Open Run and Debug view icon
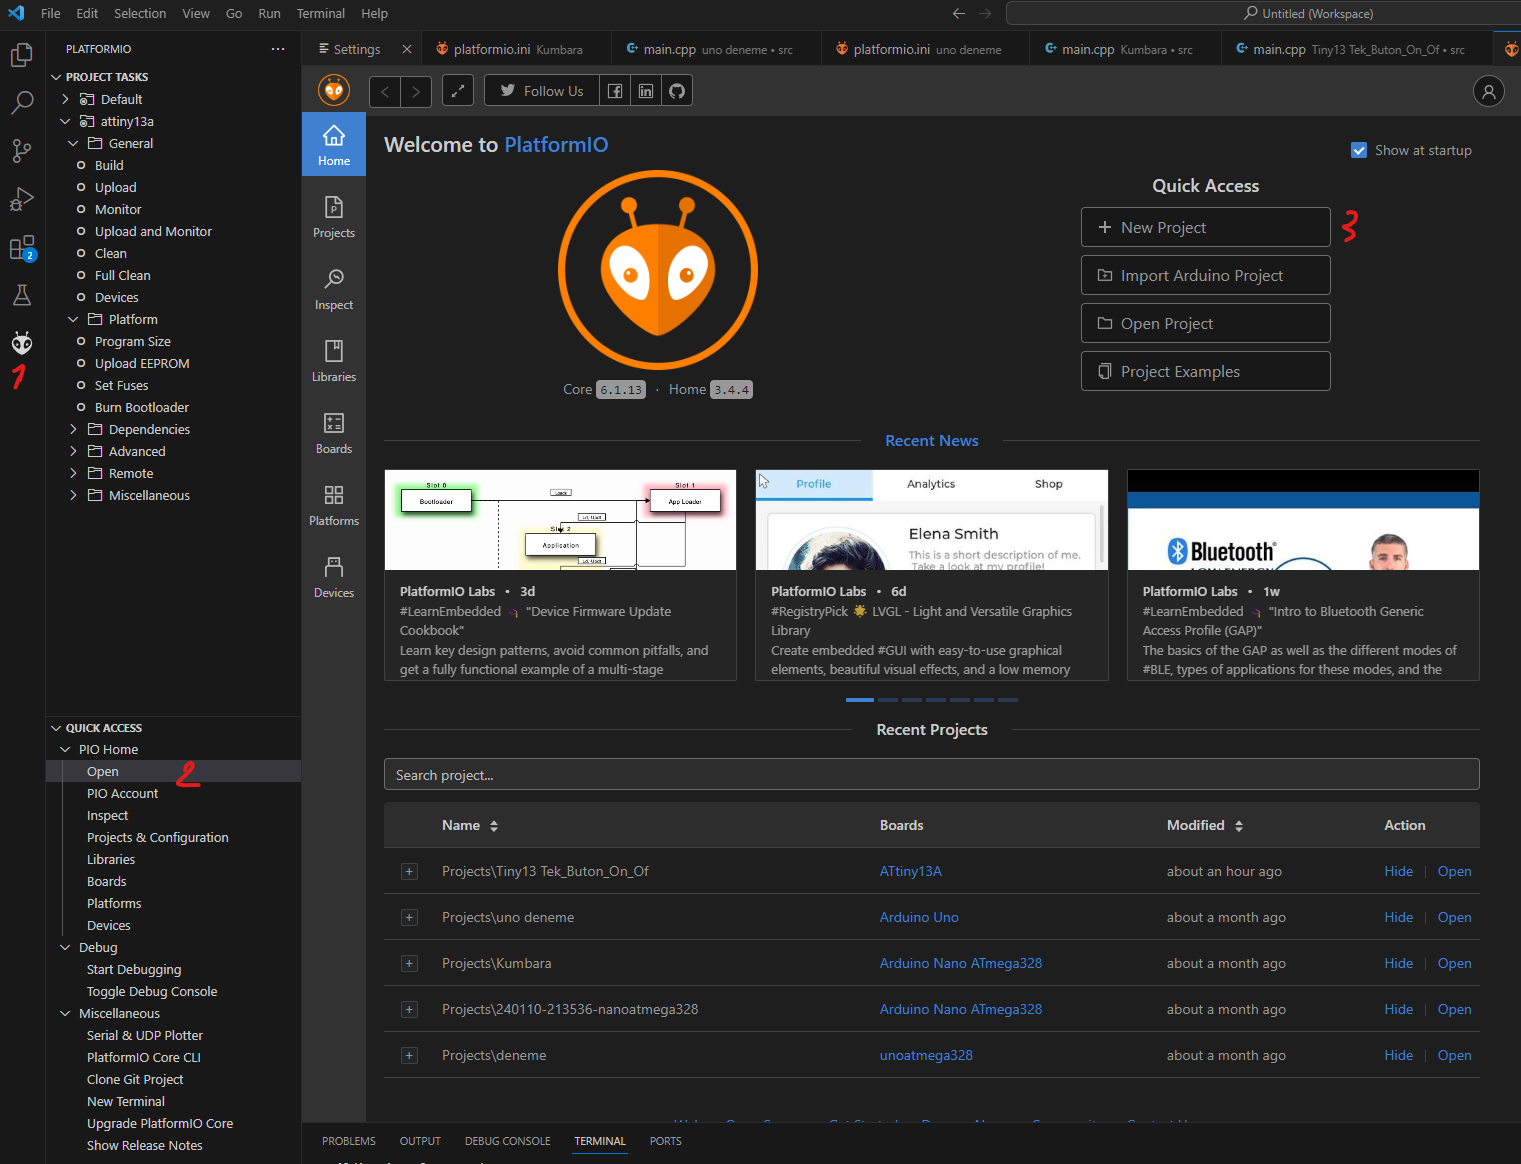This screenshot has width=1521, height=1164. click(22, 198)
